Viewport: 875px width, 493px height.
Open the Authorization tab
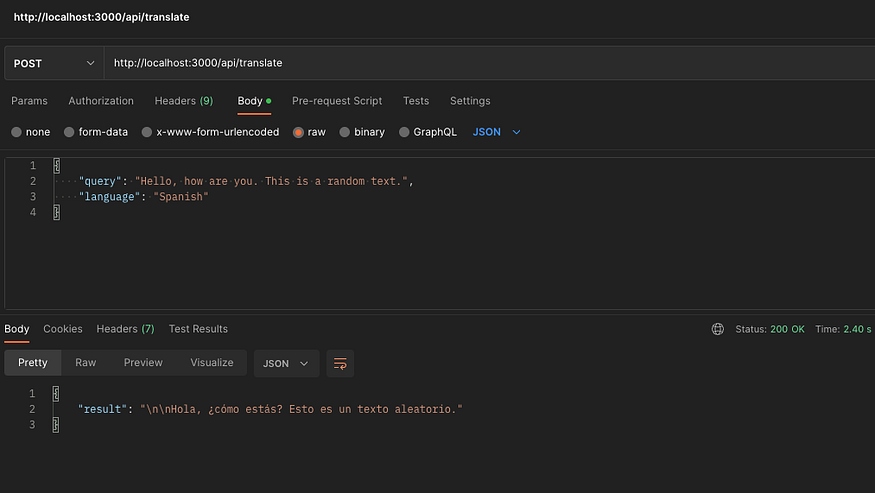(101, 101)
